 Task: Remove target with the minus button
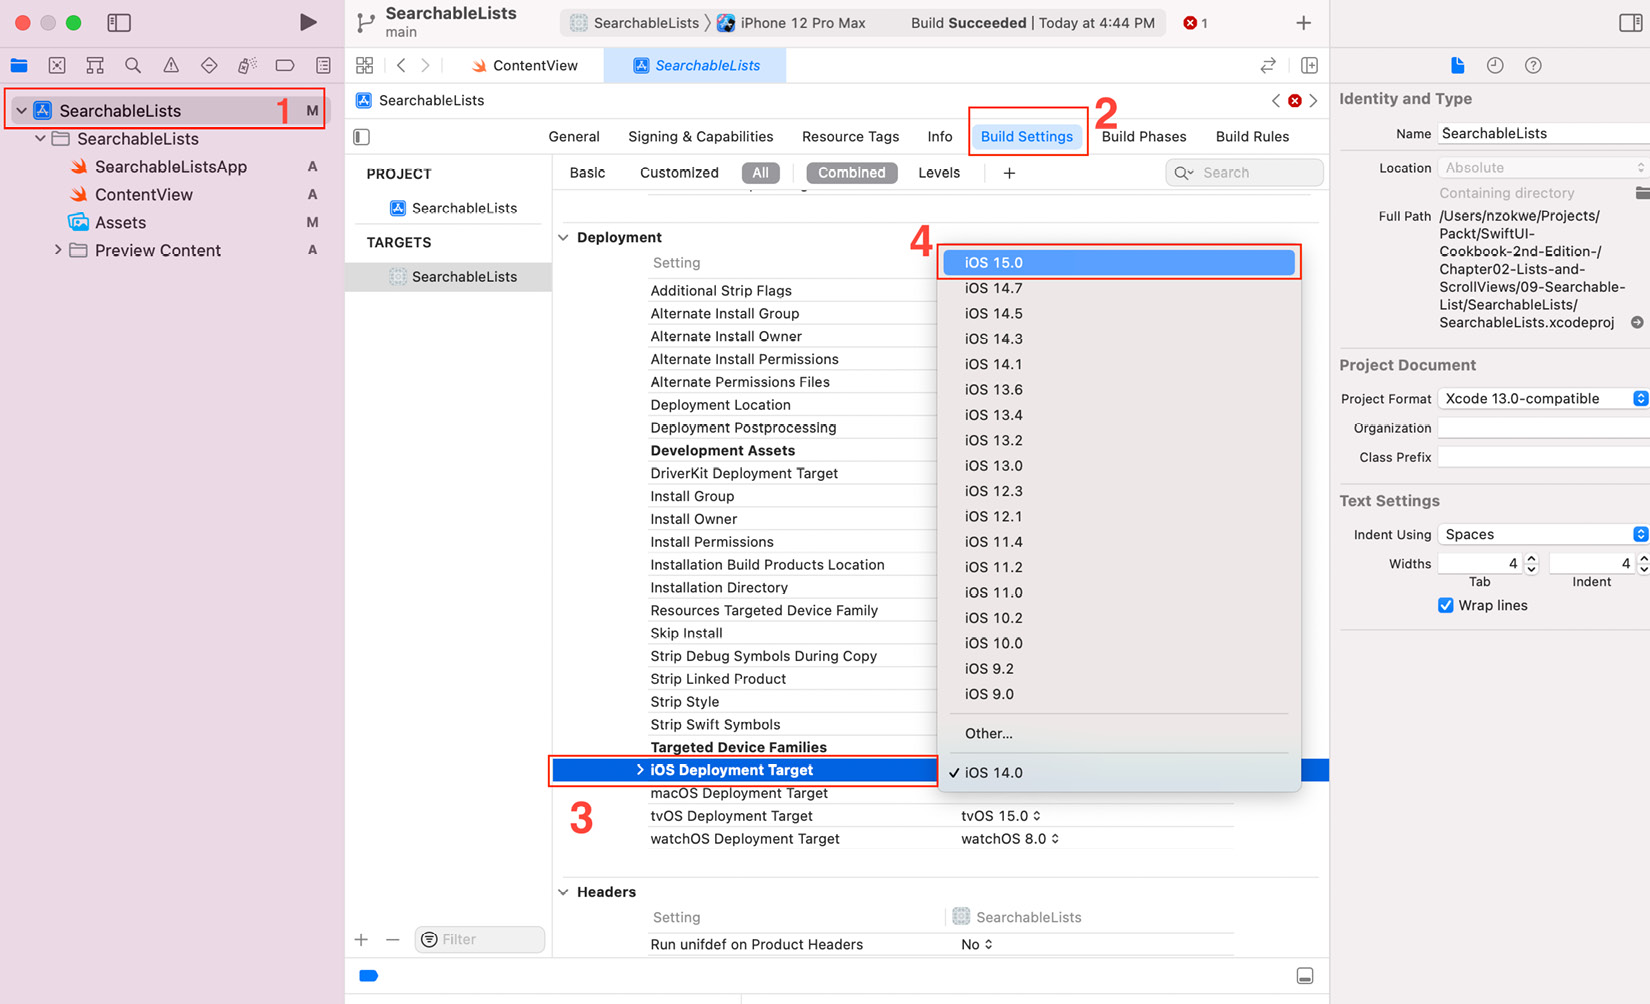tap(393, 939)
